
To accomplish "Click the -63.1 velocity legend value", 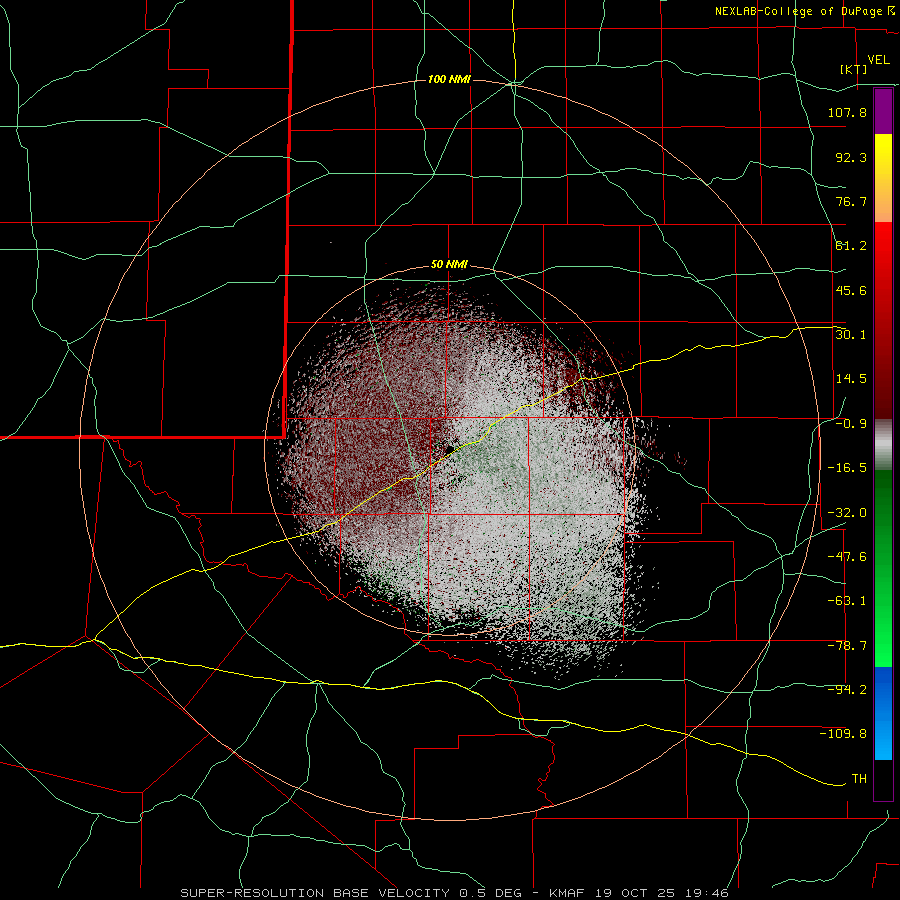I will (847, 601).
